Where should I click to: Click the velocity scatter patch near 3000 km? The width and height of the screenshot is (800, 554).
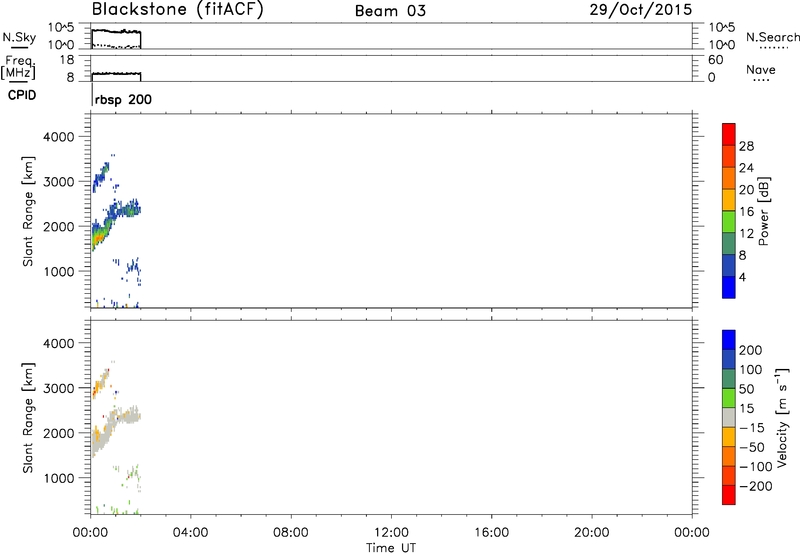101,383
